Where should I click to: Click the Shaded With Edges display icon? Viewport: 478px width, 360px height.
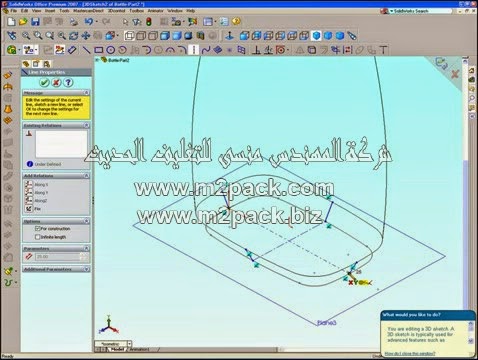pos(165,36)
